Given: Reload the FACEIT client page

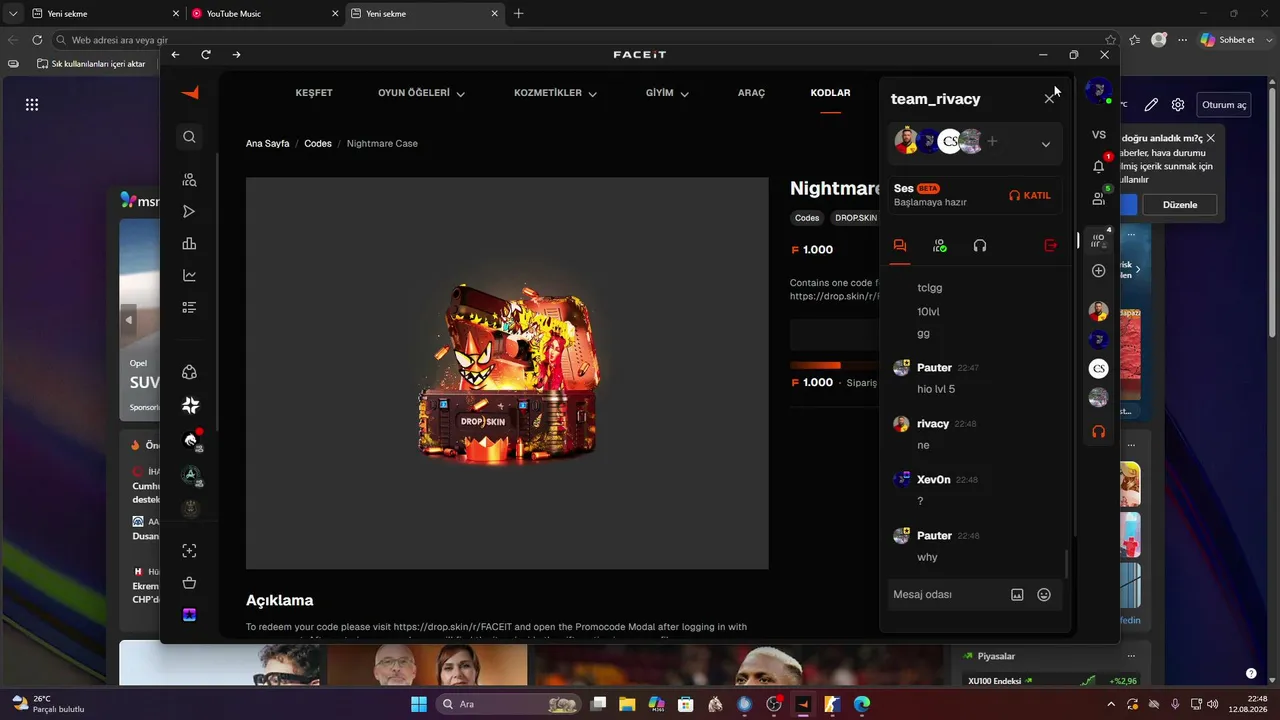Looking at the screenshot, I should [x=206, y=54].
